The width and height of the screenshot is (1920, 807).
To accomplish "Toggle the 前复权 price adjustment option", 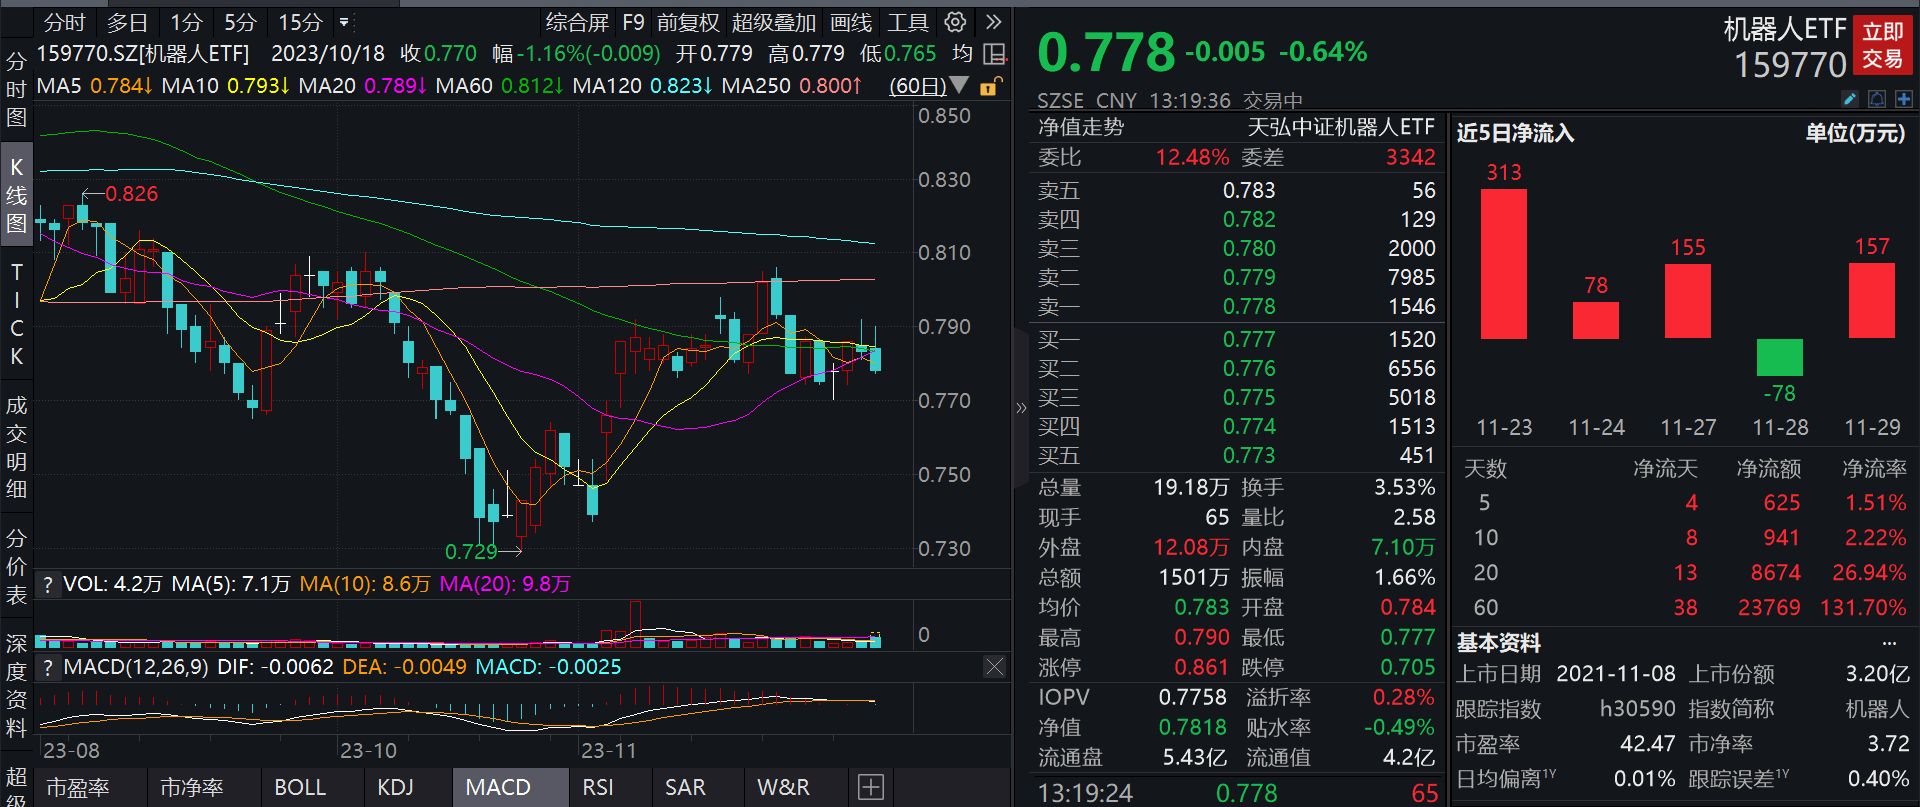I will [x=688, y=22].
